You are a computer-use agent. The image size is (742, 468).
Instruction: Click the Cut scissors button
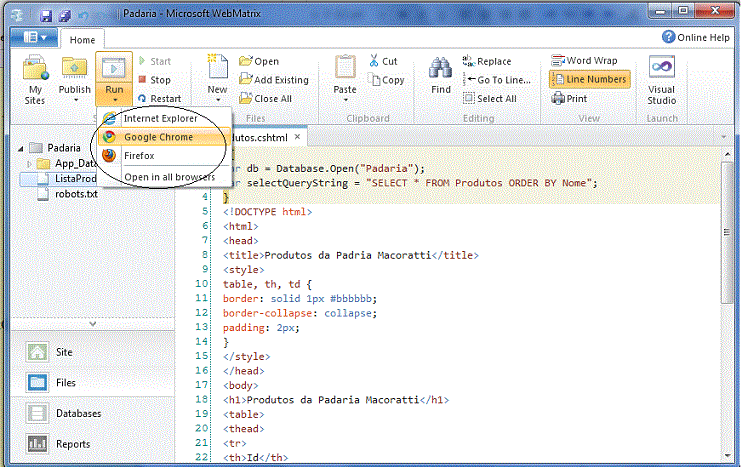pyautogui.click(x=382, y=61)
